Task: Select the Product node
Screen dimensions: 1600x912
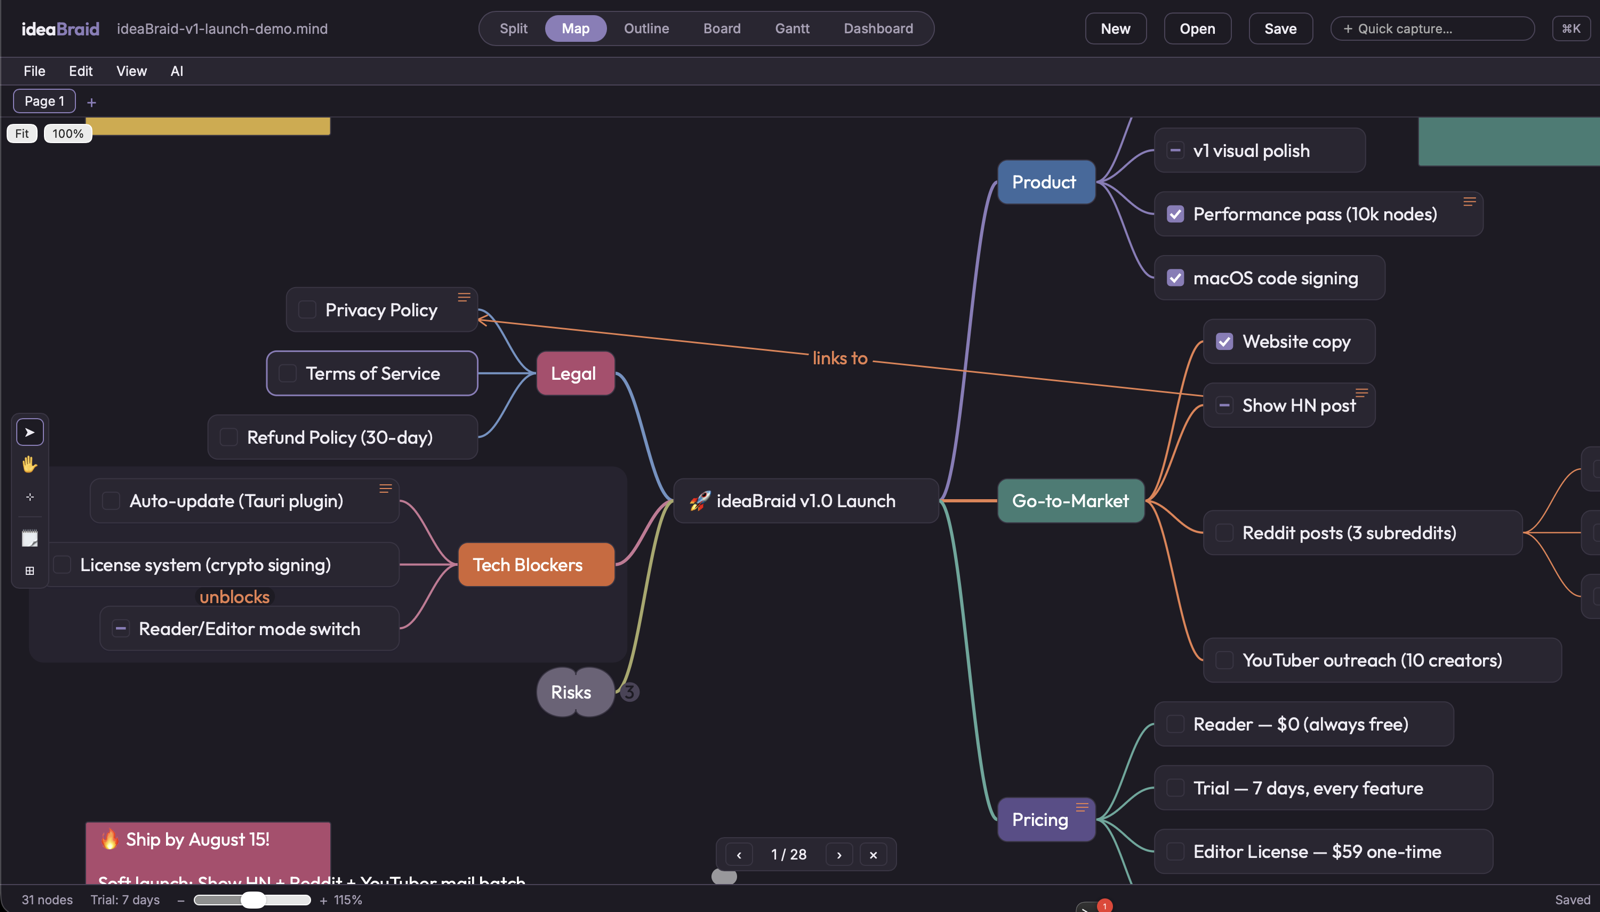Action: point(1046,182)
